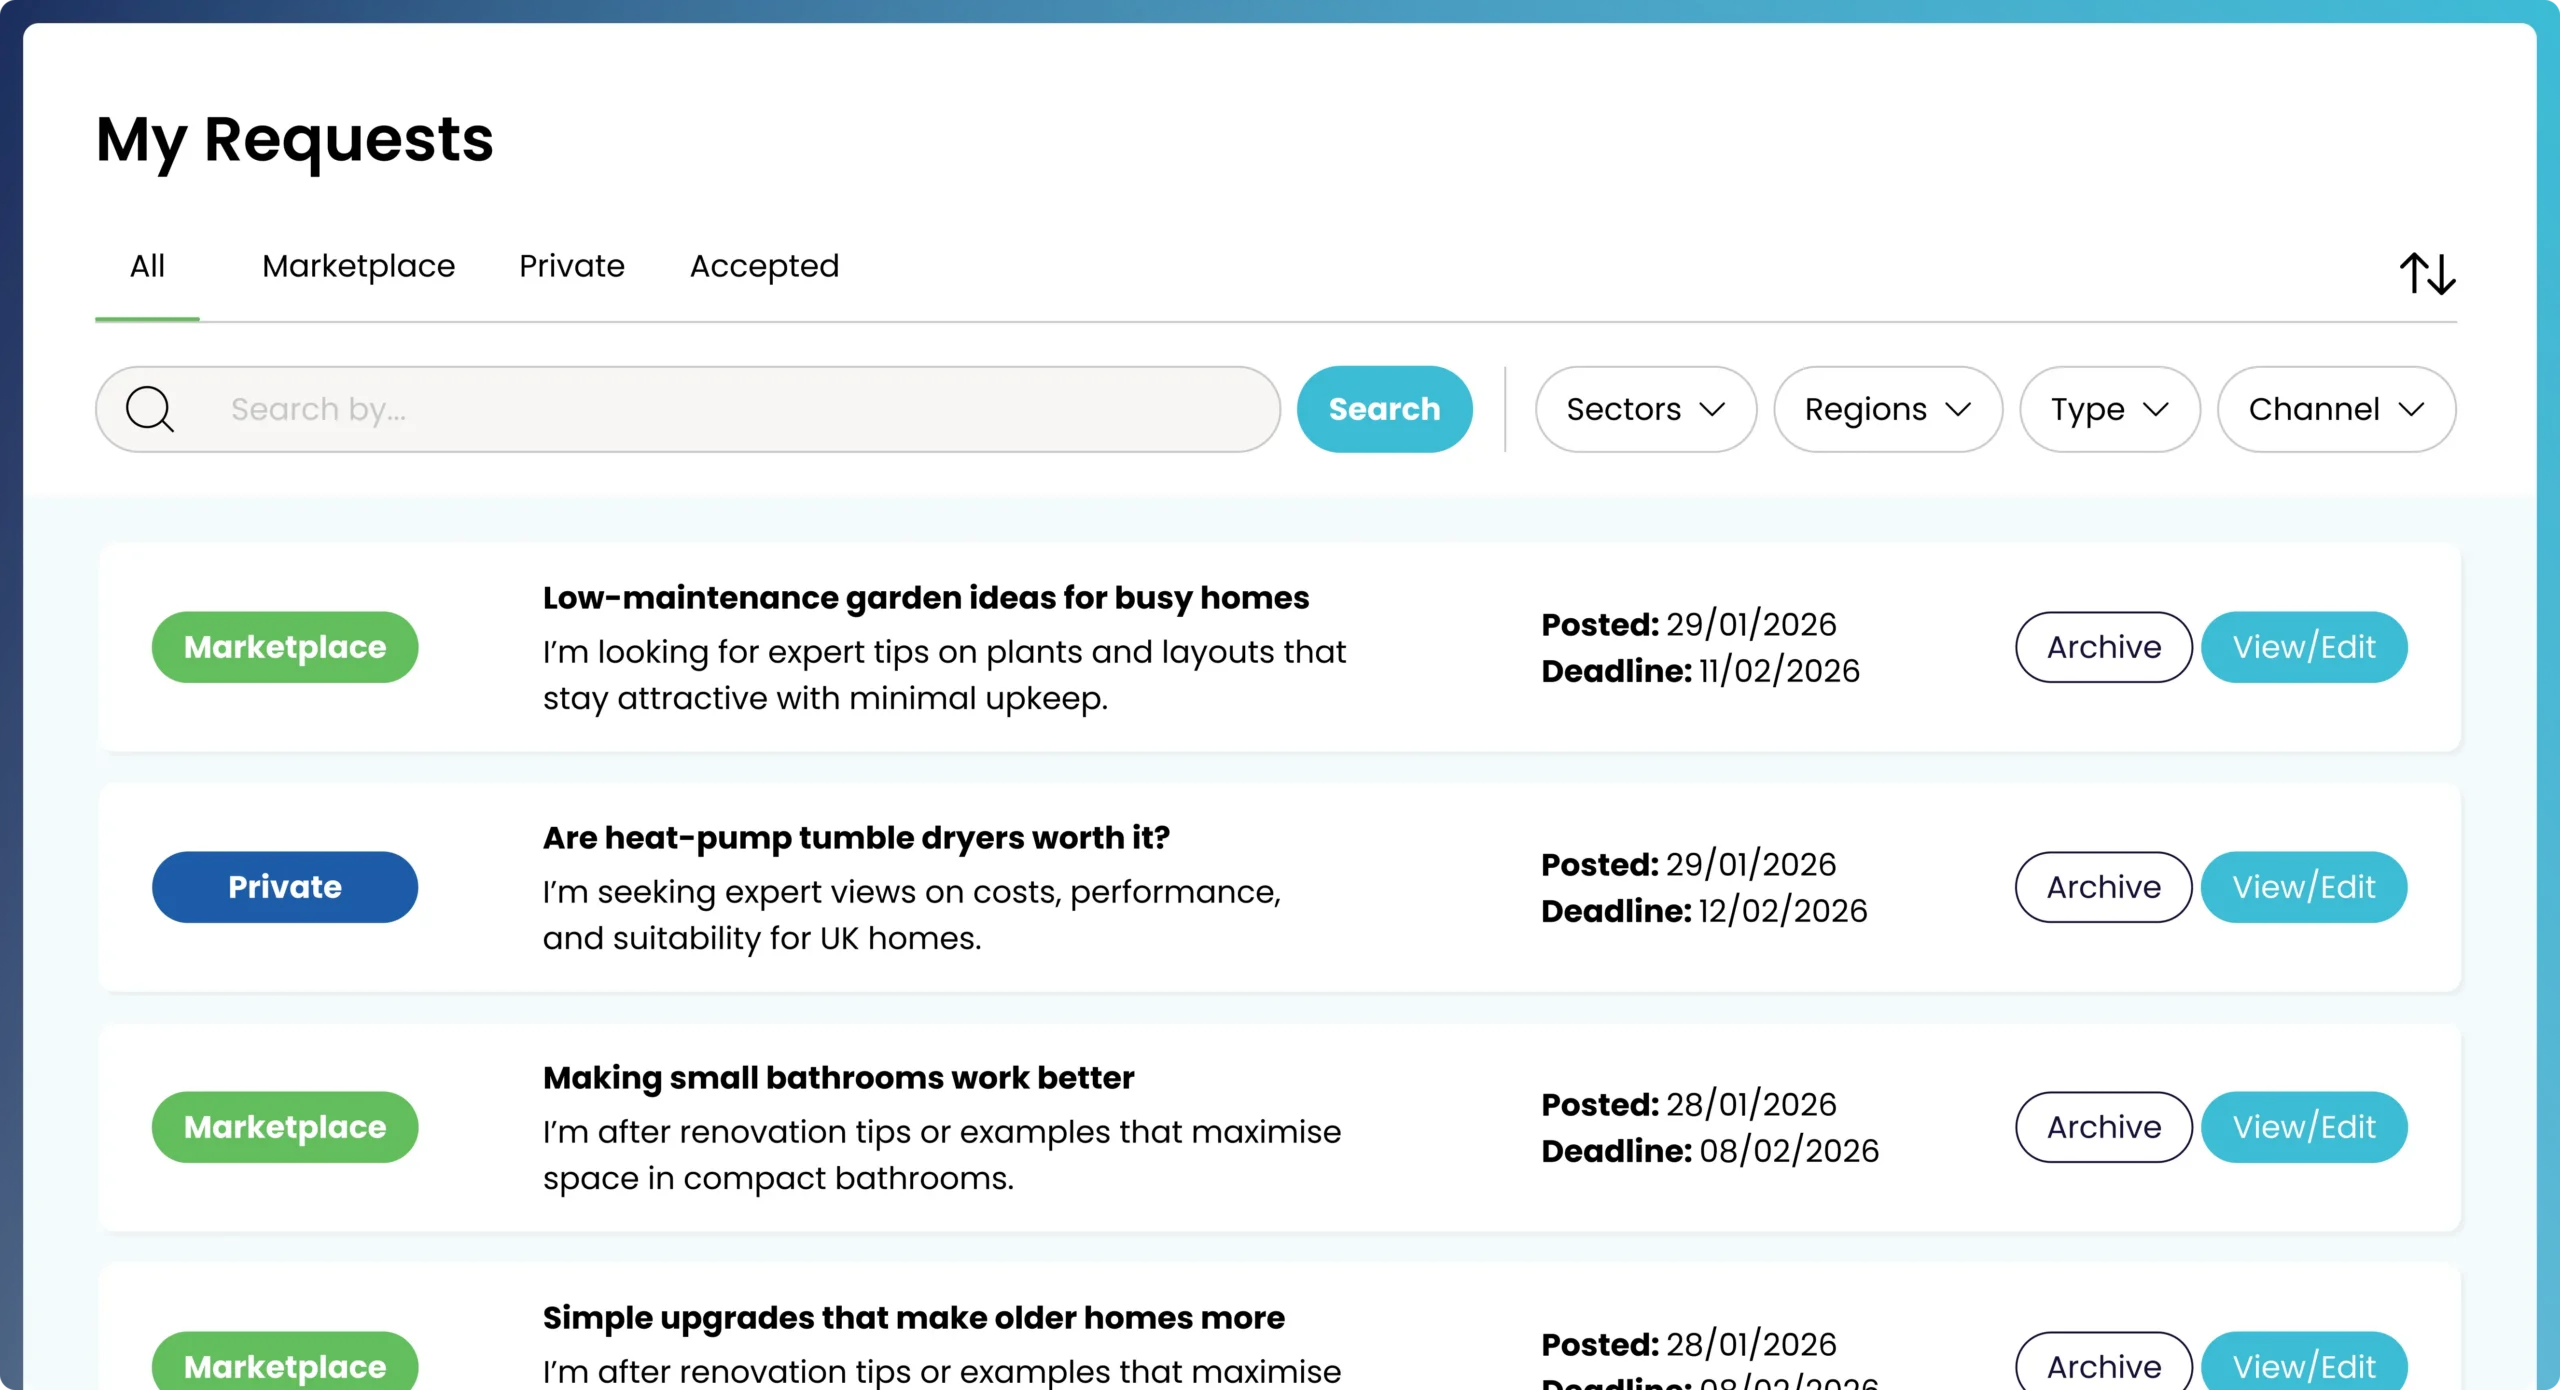
Task: Click the magnifier icon in search box
Action: pyautogui.click(x=150, y=409)
